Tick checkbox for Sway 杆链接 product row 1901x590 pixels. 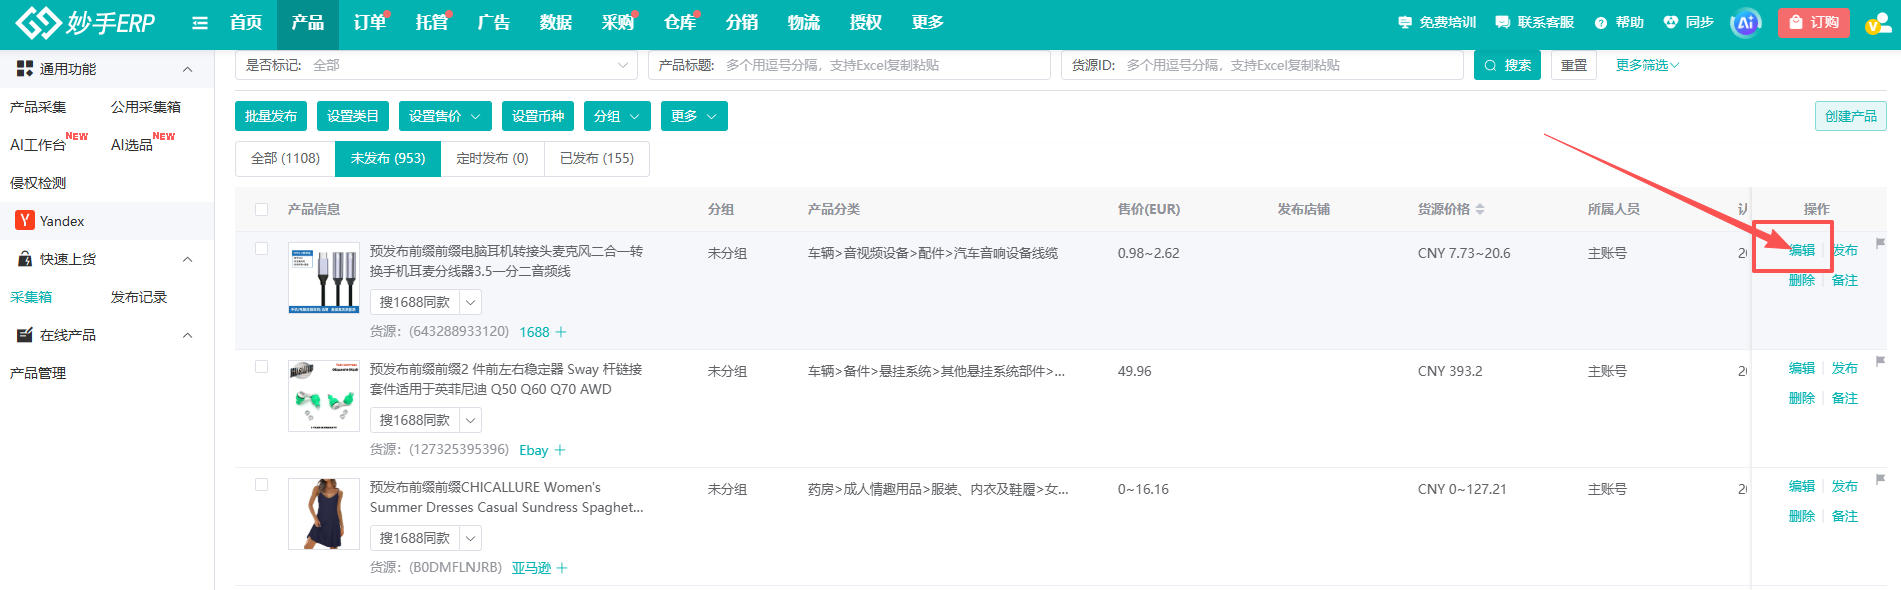(x=262, y=367)
